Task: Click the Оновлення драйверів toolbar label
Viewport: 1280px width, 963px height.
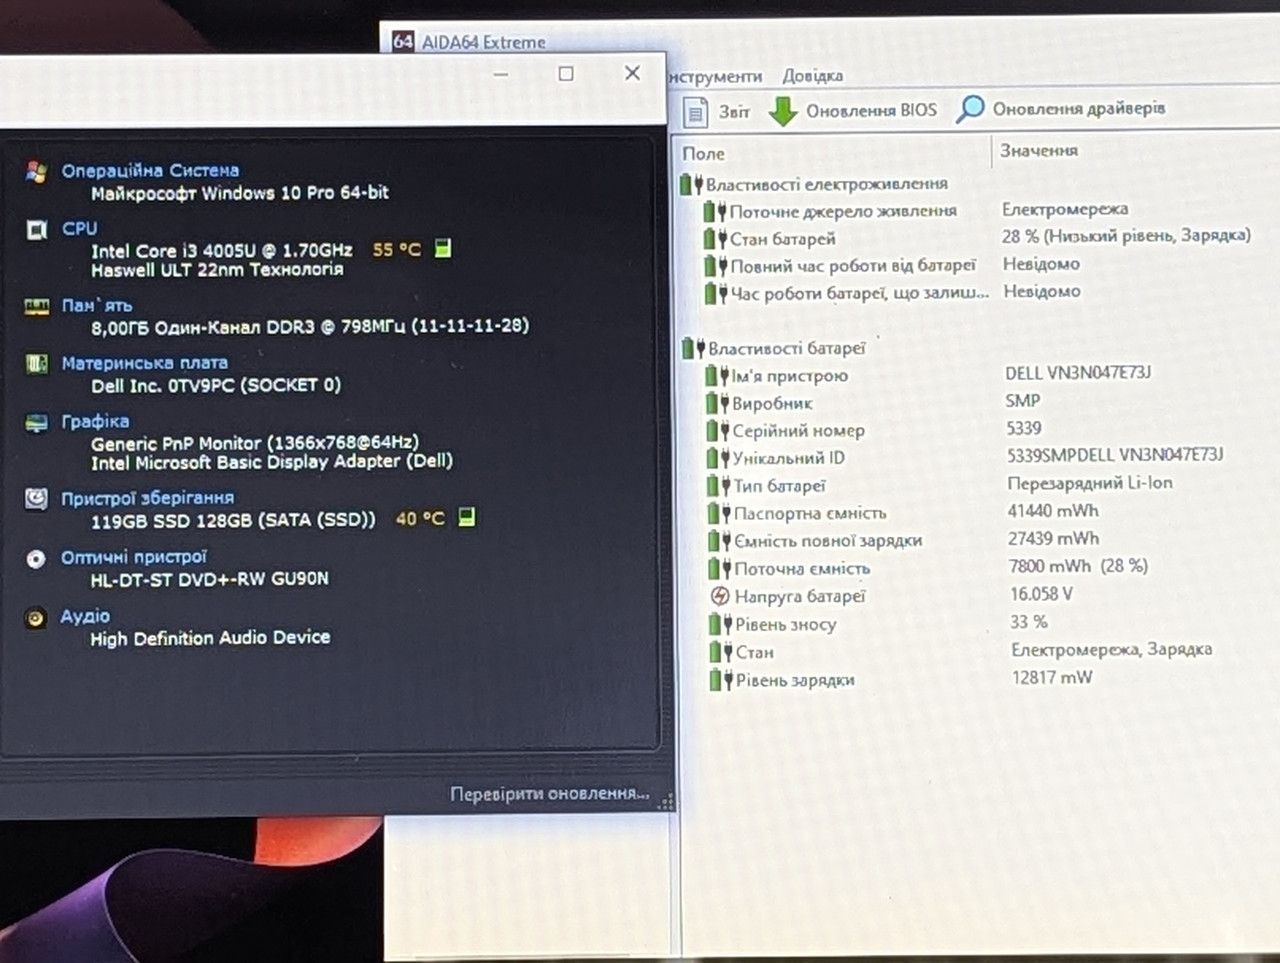Action: point(1079,108)
